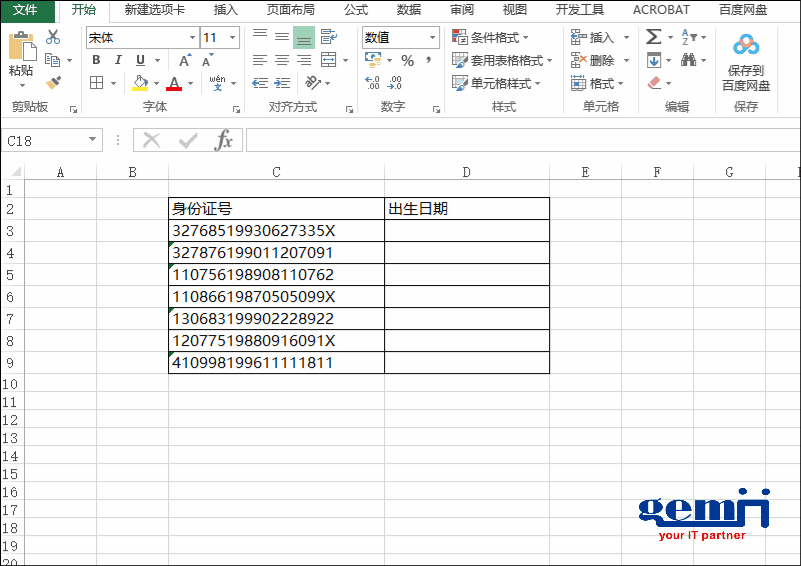Screen dimensions: 801x566
Task: Toggle Bold formatting
Action: pyautogui.click(x=96, y=60)
